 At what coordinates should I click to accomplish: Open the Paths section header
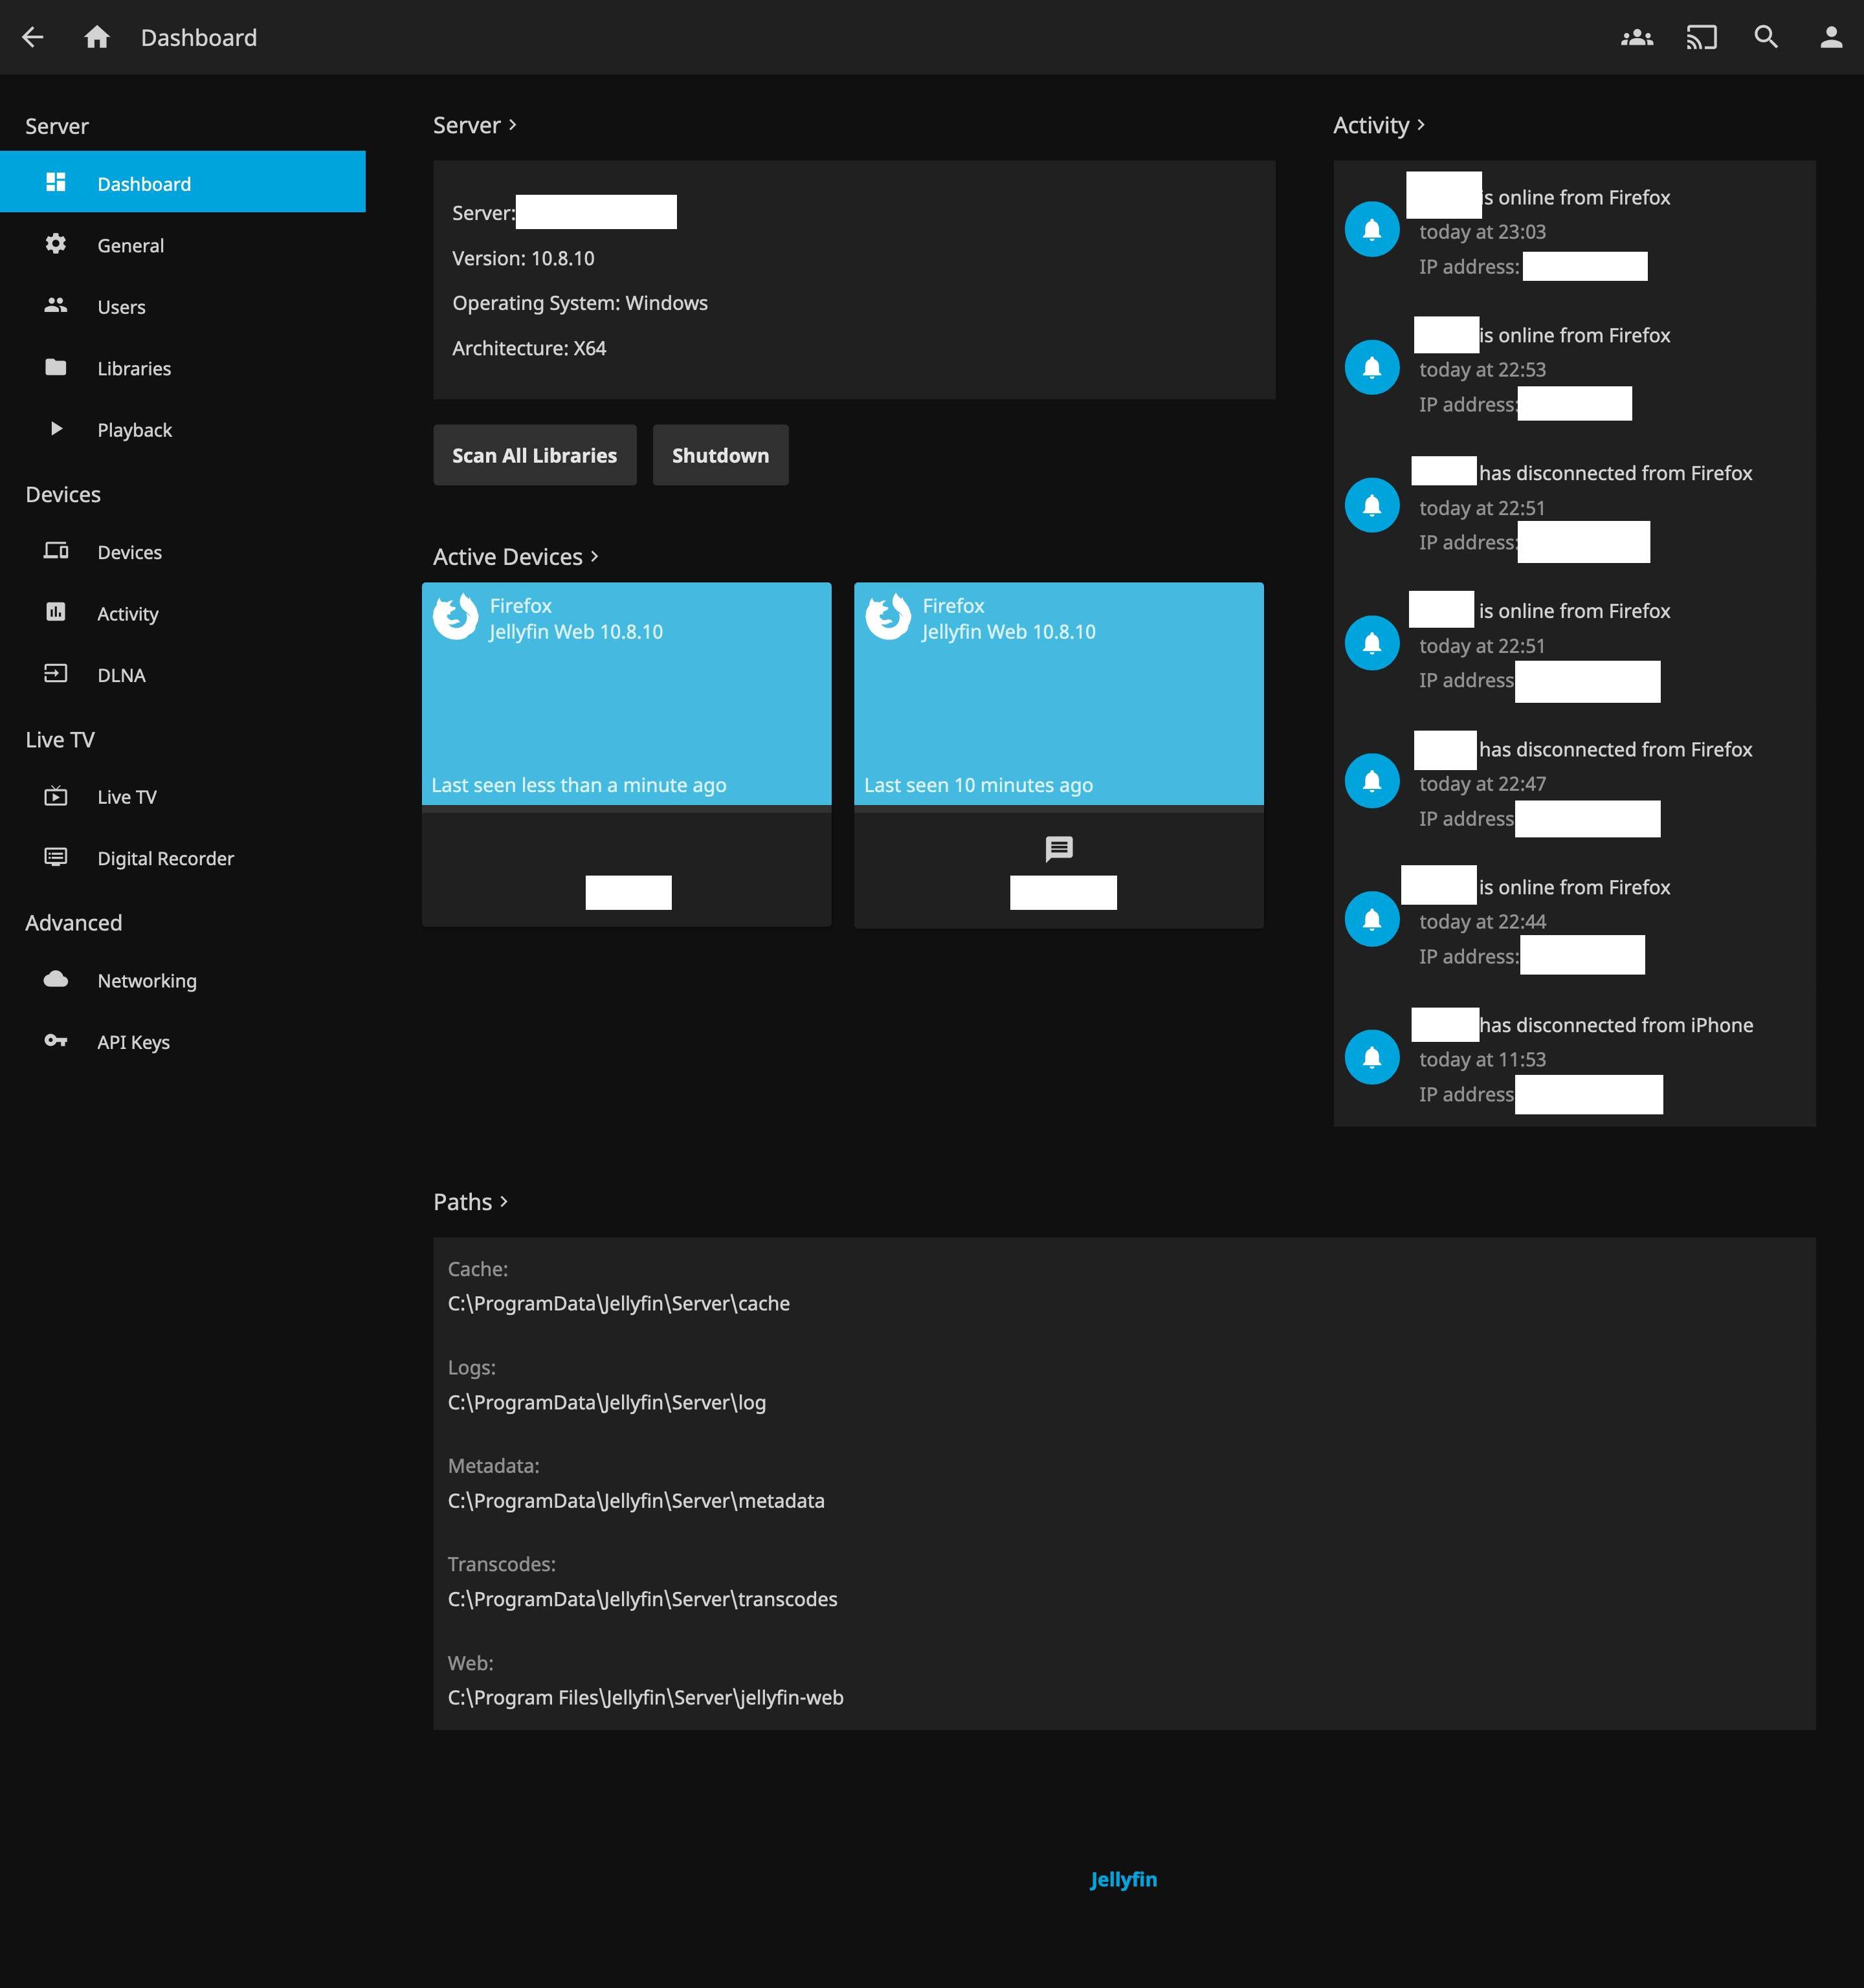click(470, 1202)
